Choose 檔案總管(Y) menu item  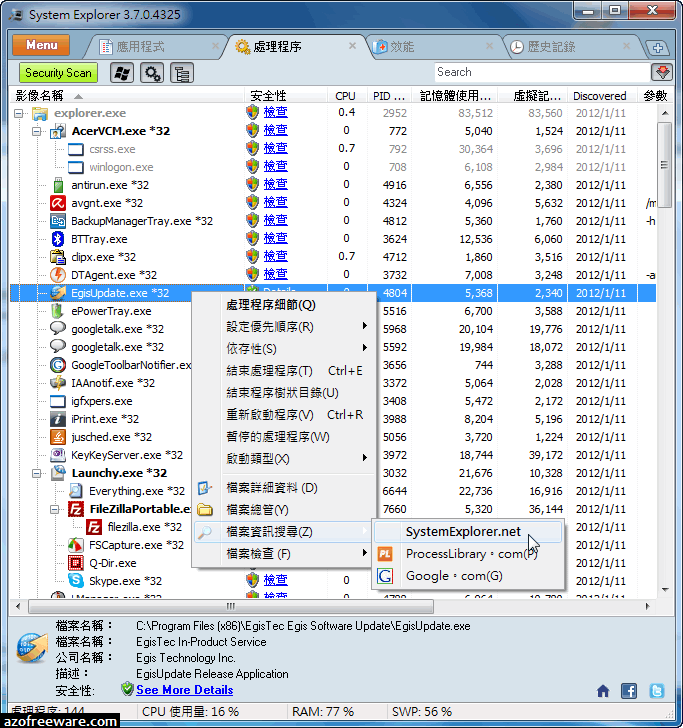click(x=283, y=510)
